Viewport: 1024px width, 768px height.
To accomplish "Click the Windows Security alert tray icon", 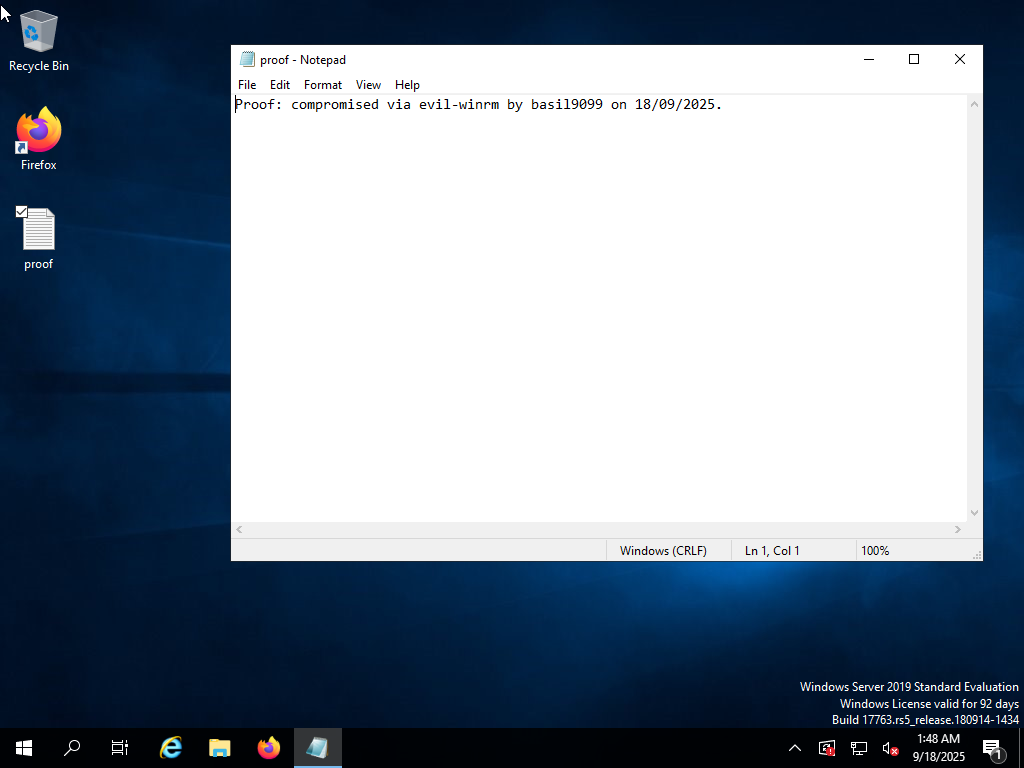I will (826, 747).
